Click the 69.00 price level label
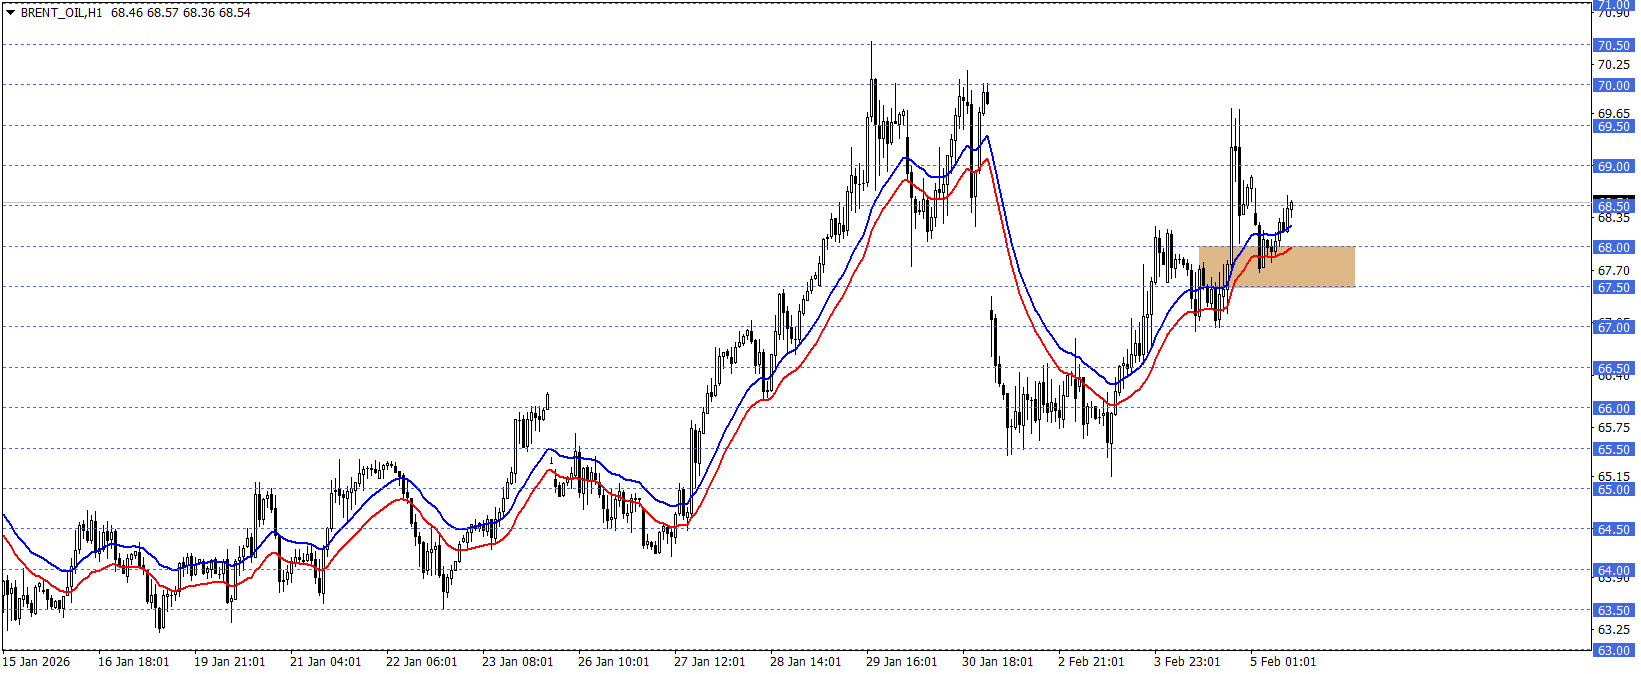Viewport: 1641px width, 674px height. 1613,166
